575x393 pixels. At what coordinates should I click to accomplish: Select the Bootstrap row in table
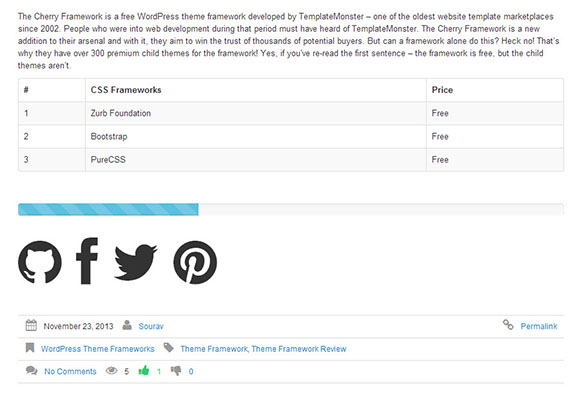[291, 136]
